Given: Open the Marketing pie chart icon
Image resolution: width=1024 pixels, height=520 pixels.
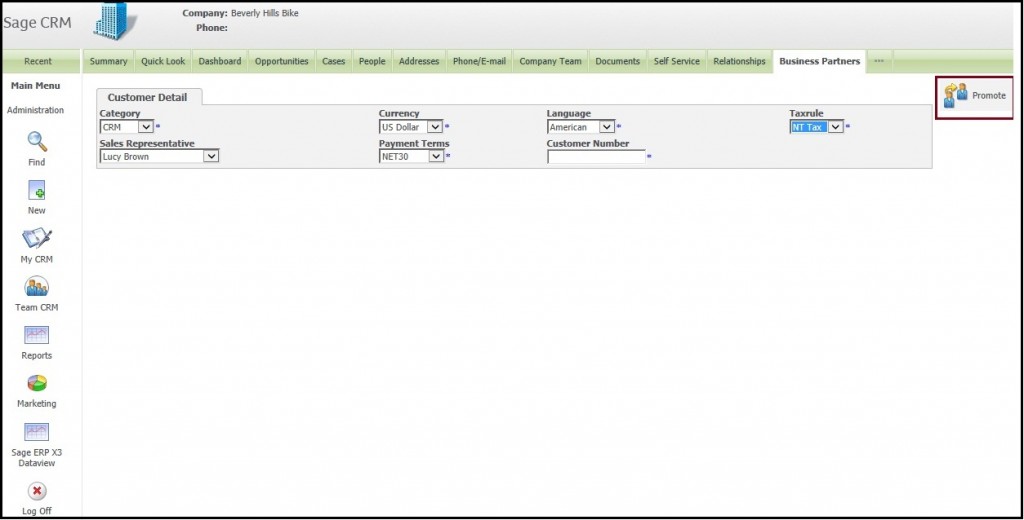Looking at the screenshot, I should pos(37,383).
